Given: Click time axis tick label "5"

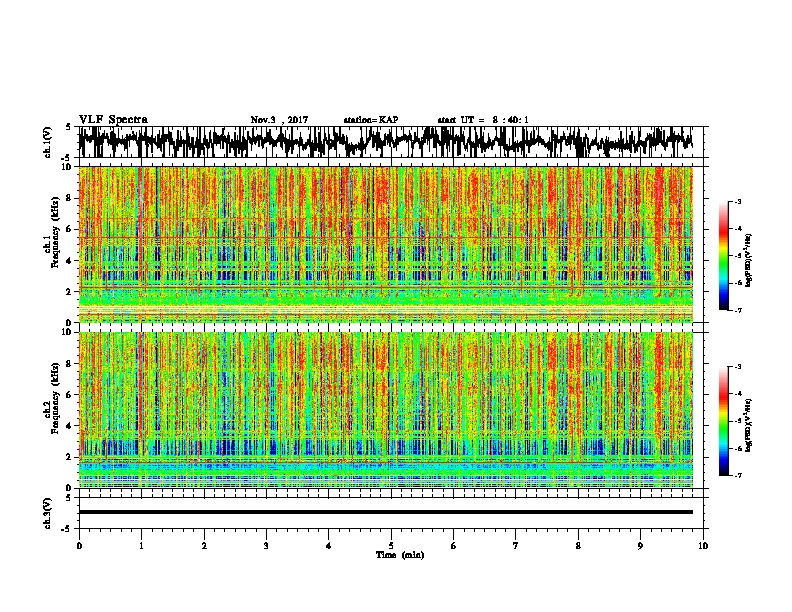Looking at the screenshot, I should 391,546.
